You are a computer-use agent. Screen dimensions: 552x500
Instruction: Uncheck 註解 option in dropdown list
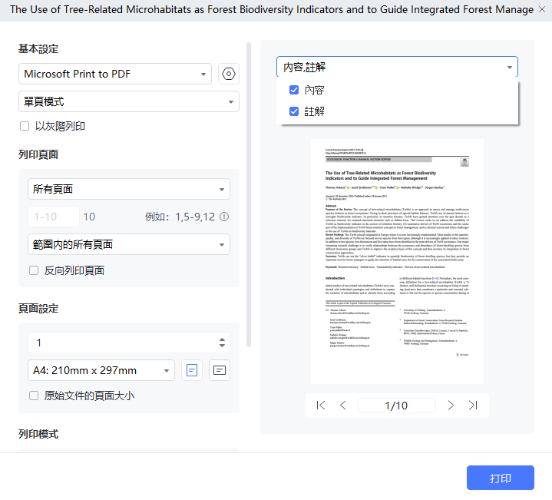(x=294, y=112)
